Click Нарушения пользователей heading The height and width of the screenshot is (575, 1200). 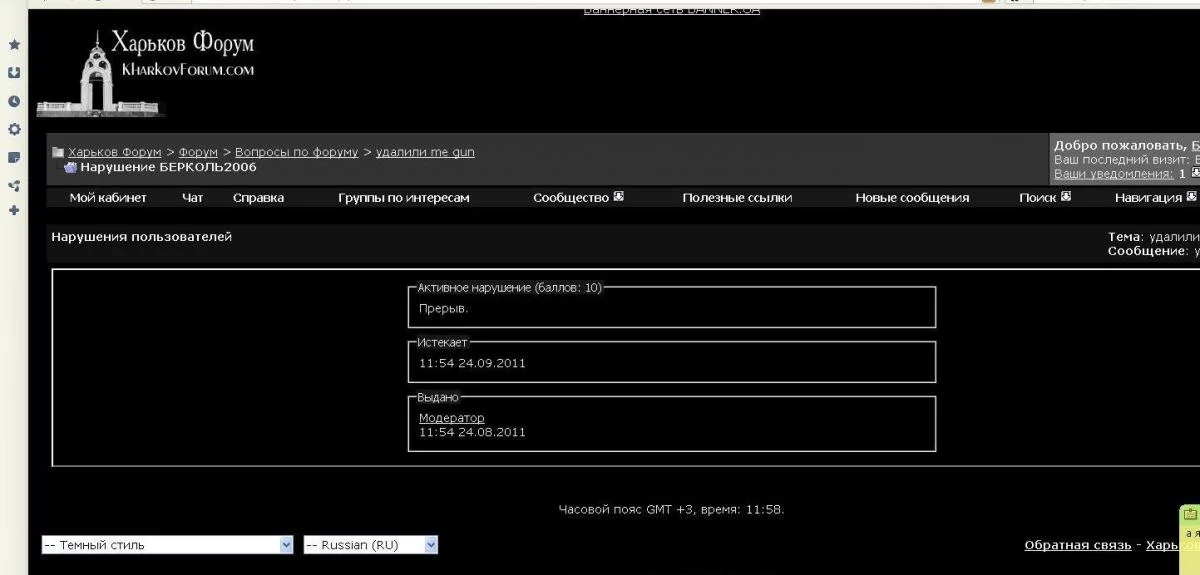click(141, 237)
